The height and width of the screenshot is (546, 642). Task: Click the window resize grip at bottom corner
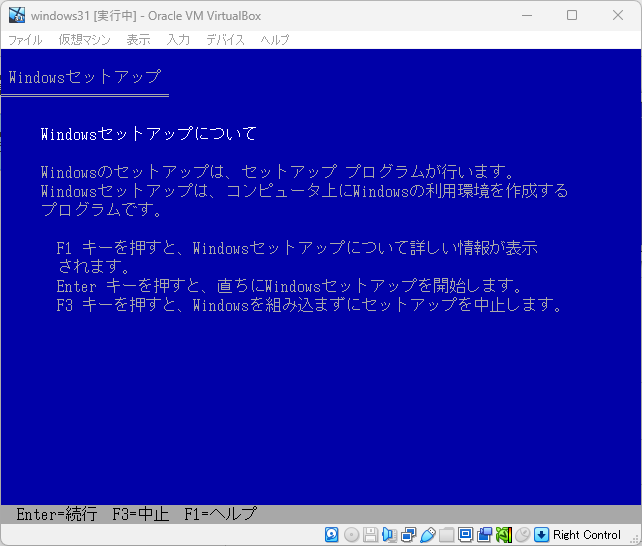(x=636, y=539)
